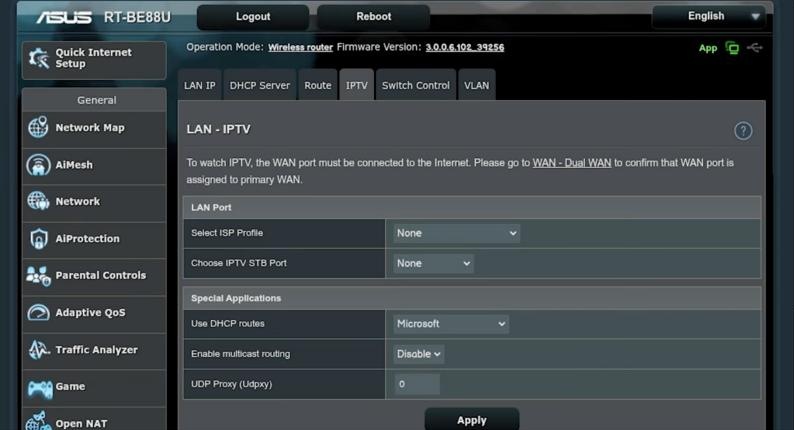The image size is (794, 430).
Task: Open the Game menu item
Action: [x=94, y=387]
